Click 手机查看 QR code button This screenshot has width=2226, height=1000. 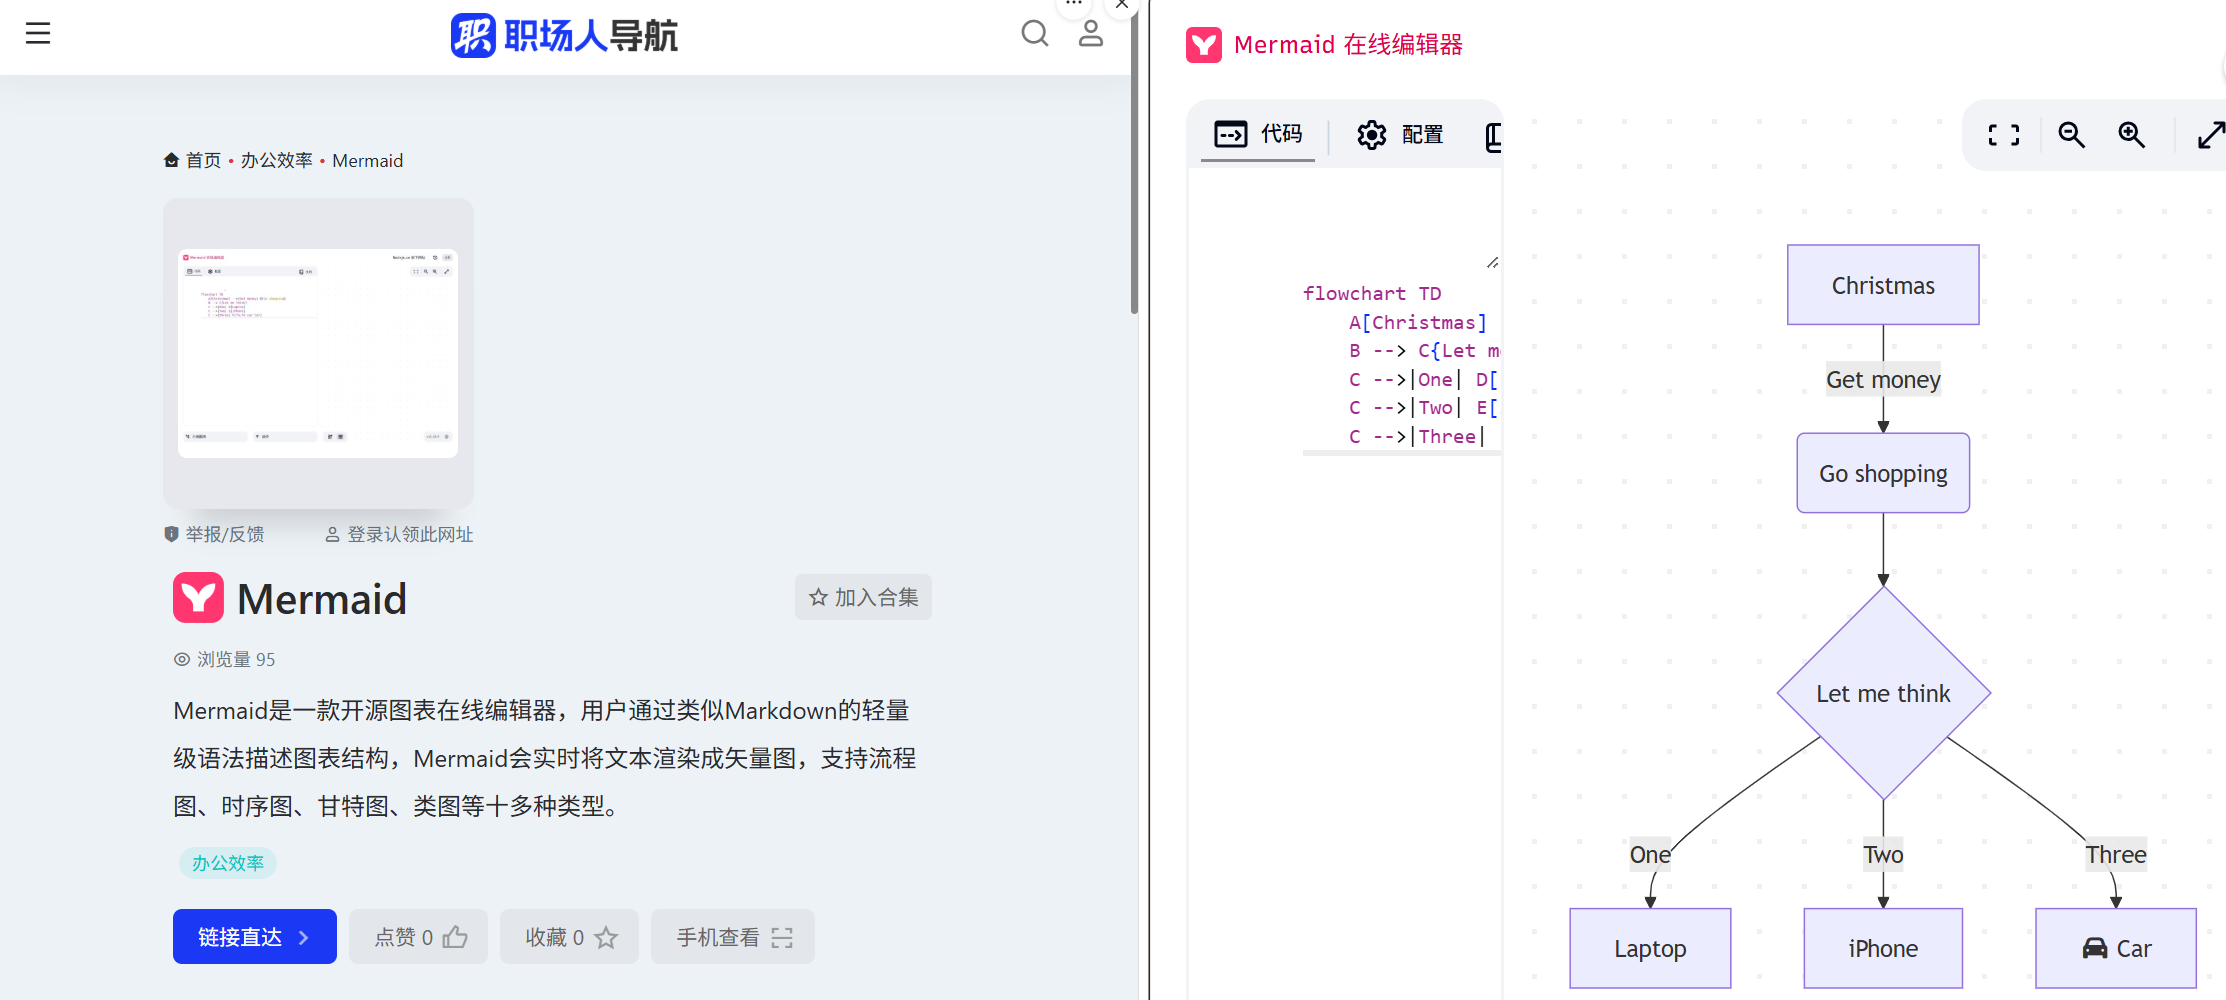coord(733,937)
